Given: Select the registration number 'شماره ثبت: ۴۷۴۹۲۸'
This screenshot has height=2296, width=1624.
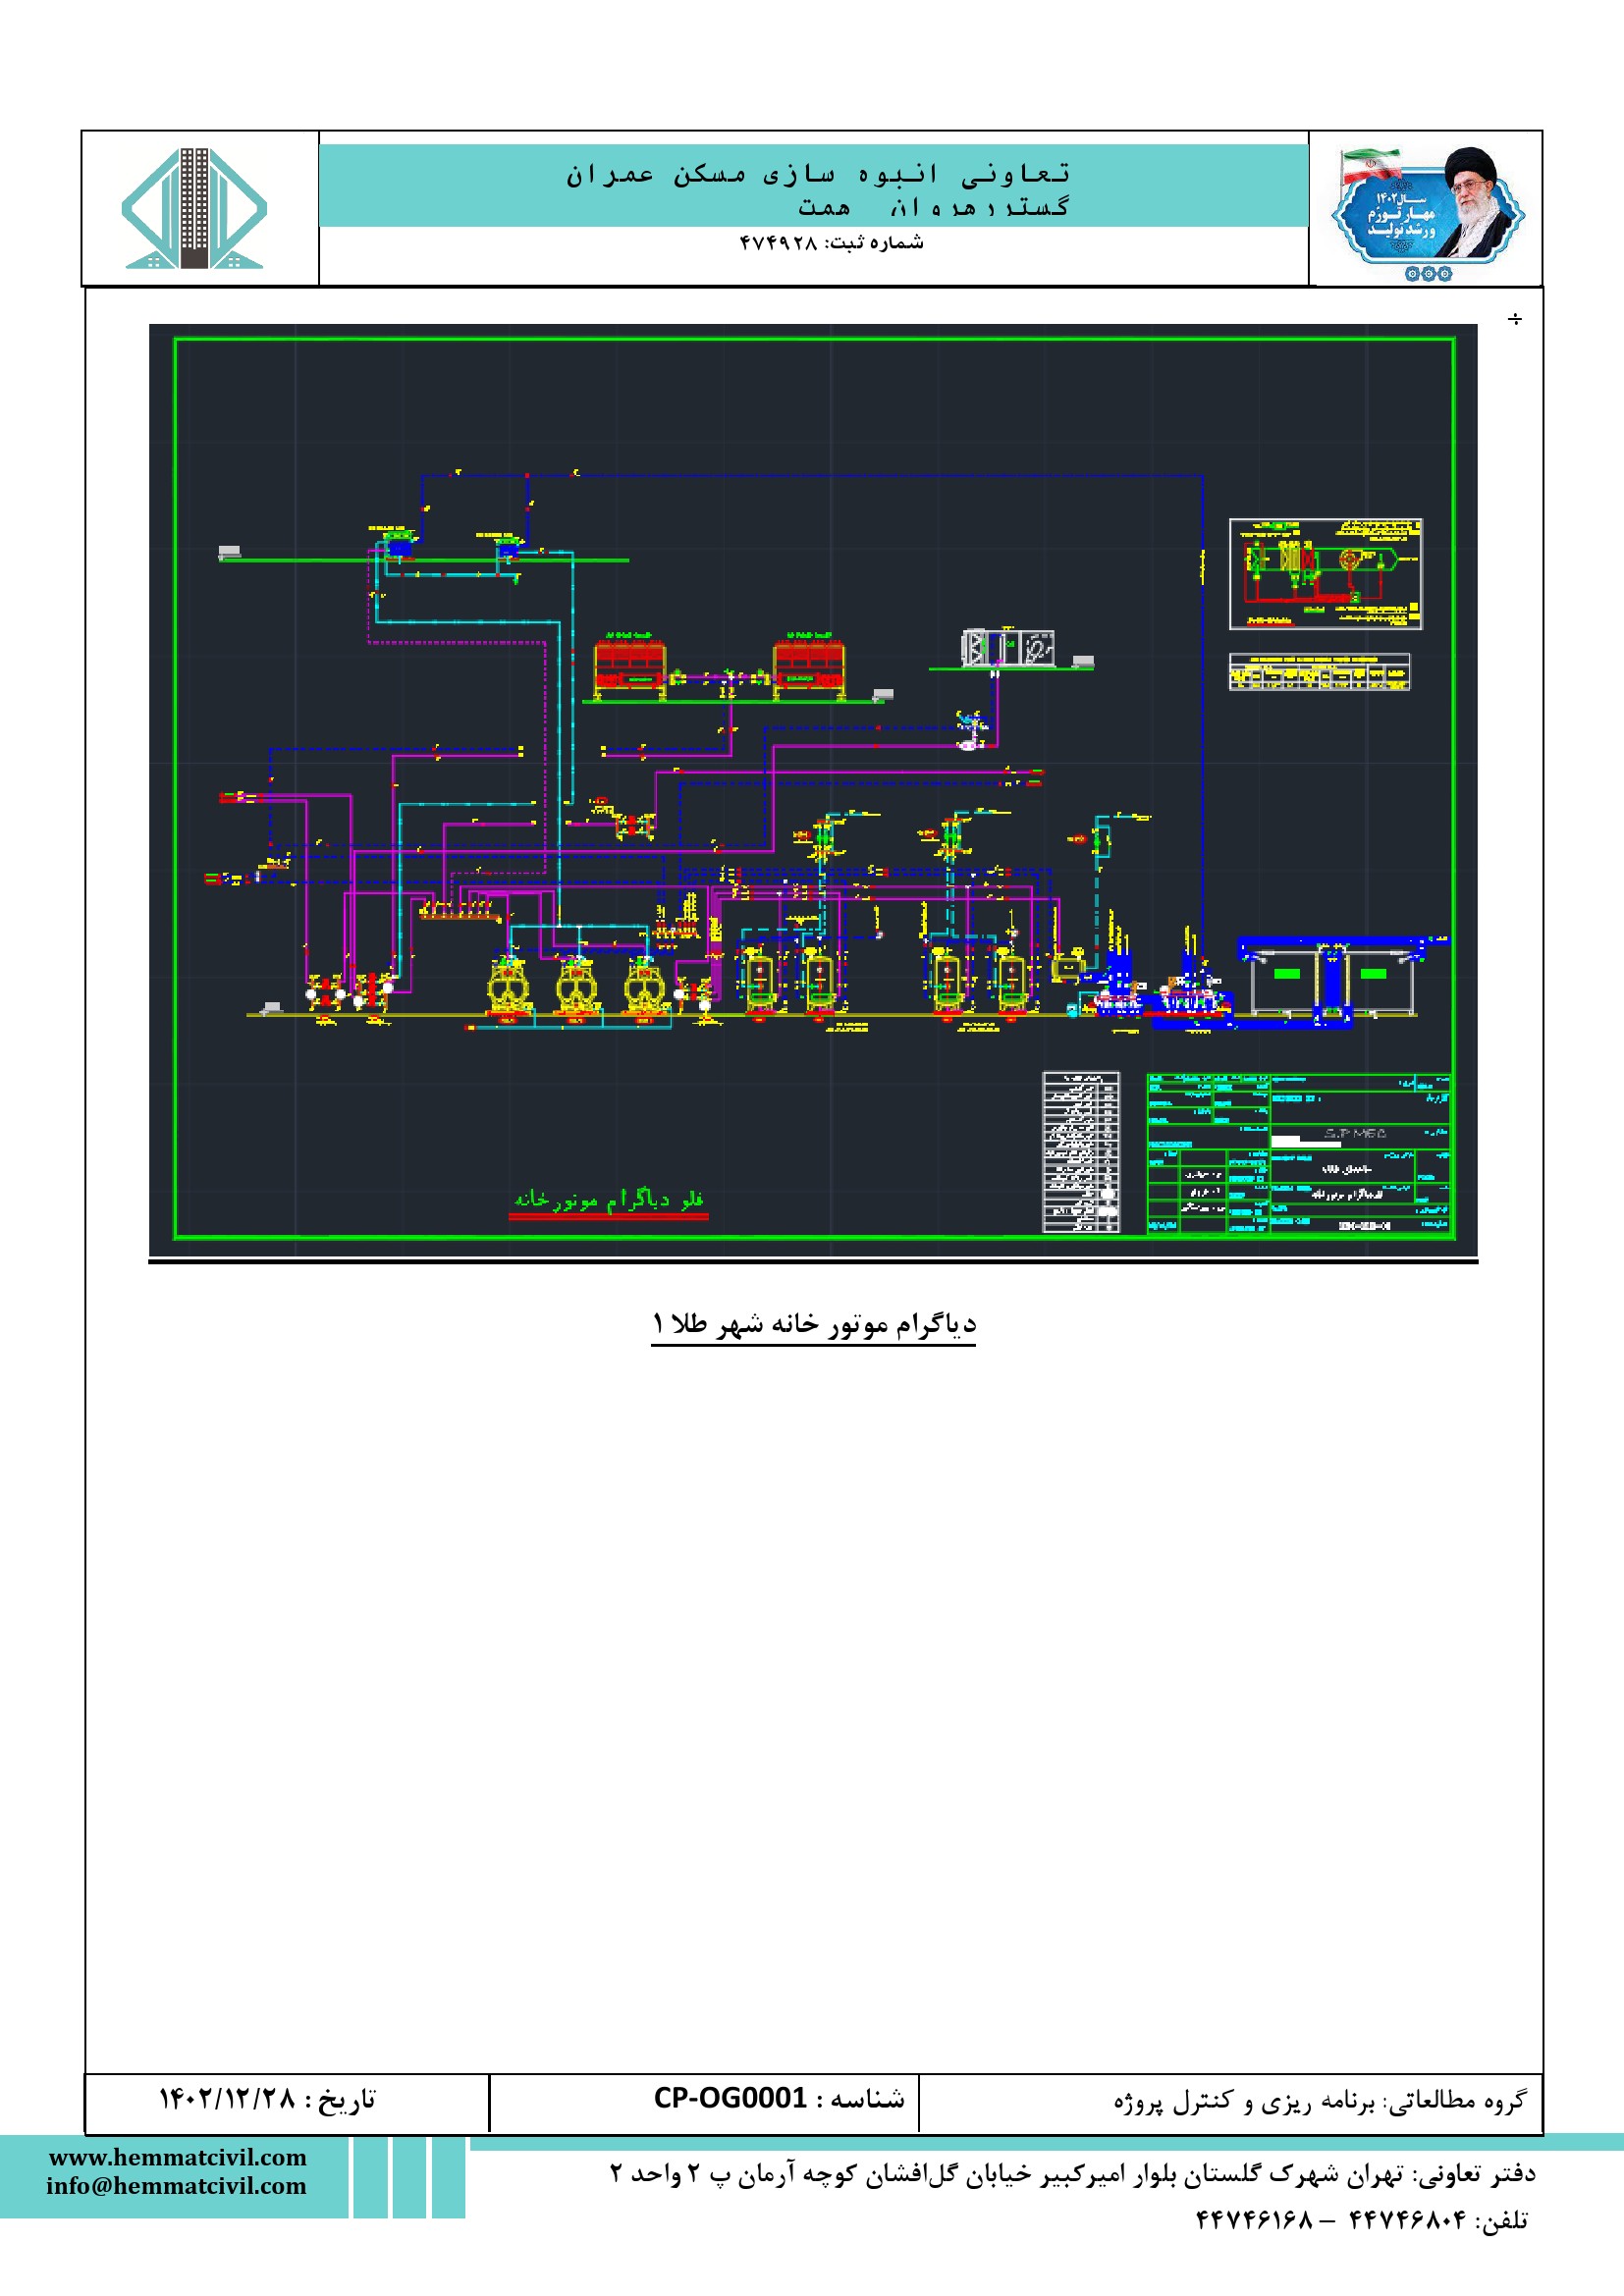Looking at the screenshot, I should 831,243.
